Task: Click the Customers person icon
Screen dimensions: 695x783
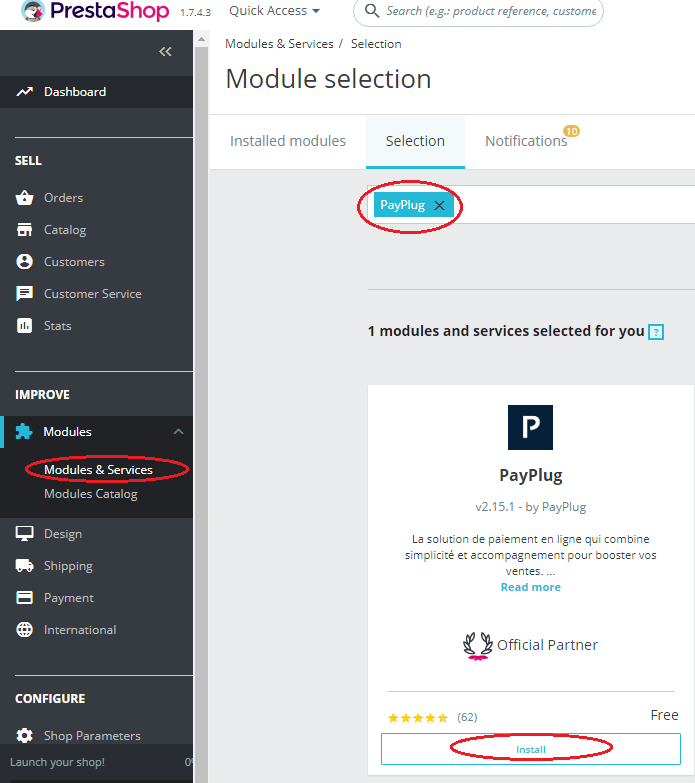Action: [x=24, y=262]
